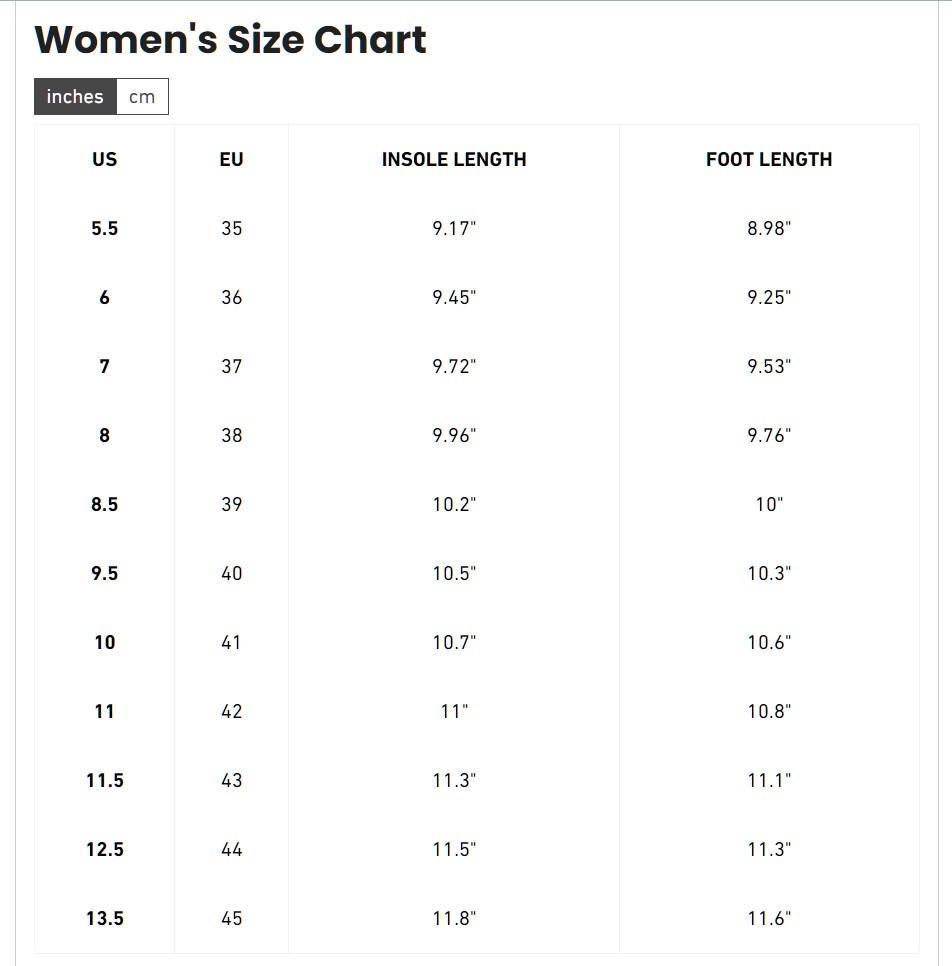The image size is (952, 966).
Task: Click EU size 41 cell
Action: (232, 643)
